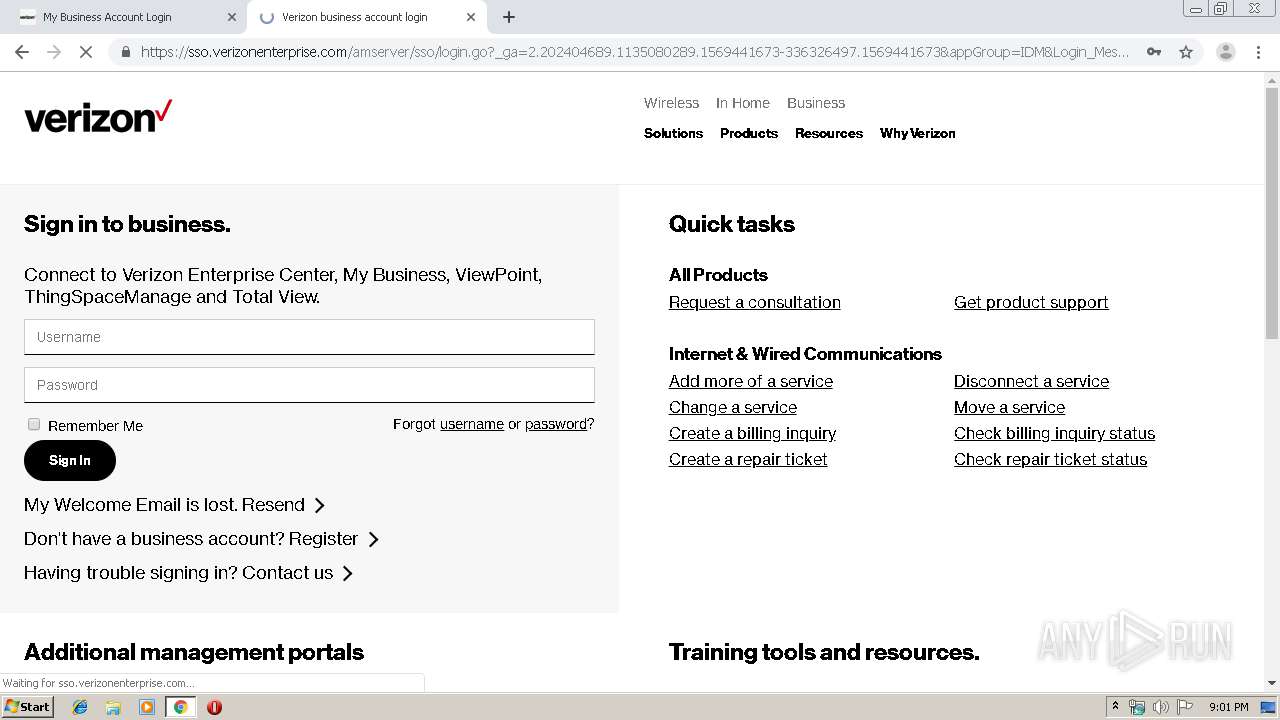Click the Sign In button
The image size is (1280, 720).
click(x=70, y=460)
